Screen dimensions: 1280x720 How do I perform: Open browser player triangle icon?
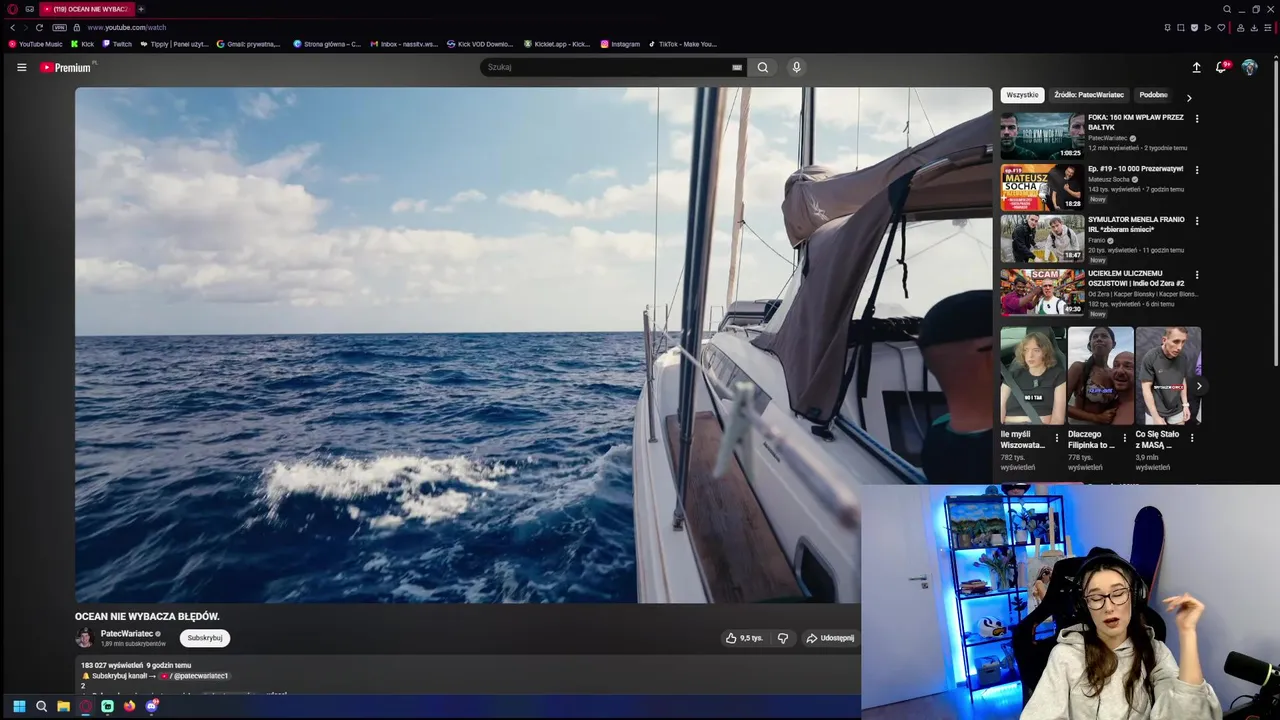(1208, 27)
